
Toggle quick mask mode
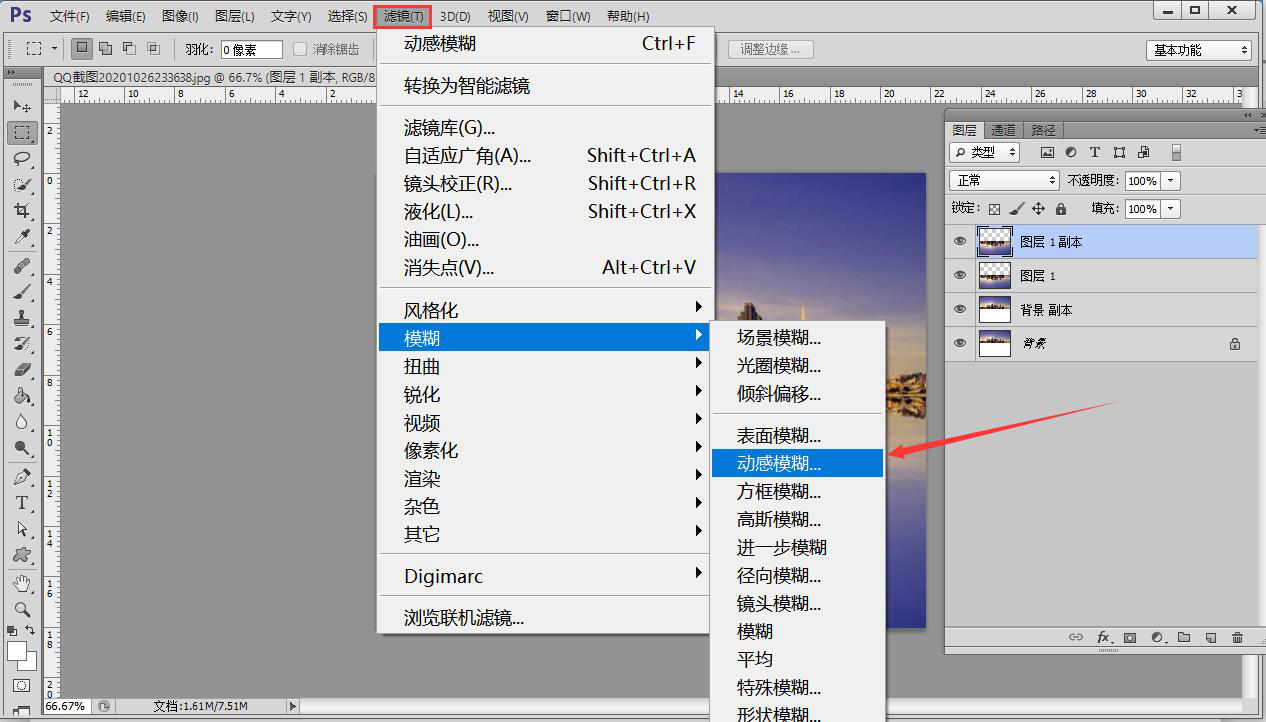(22, 686)
